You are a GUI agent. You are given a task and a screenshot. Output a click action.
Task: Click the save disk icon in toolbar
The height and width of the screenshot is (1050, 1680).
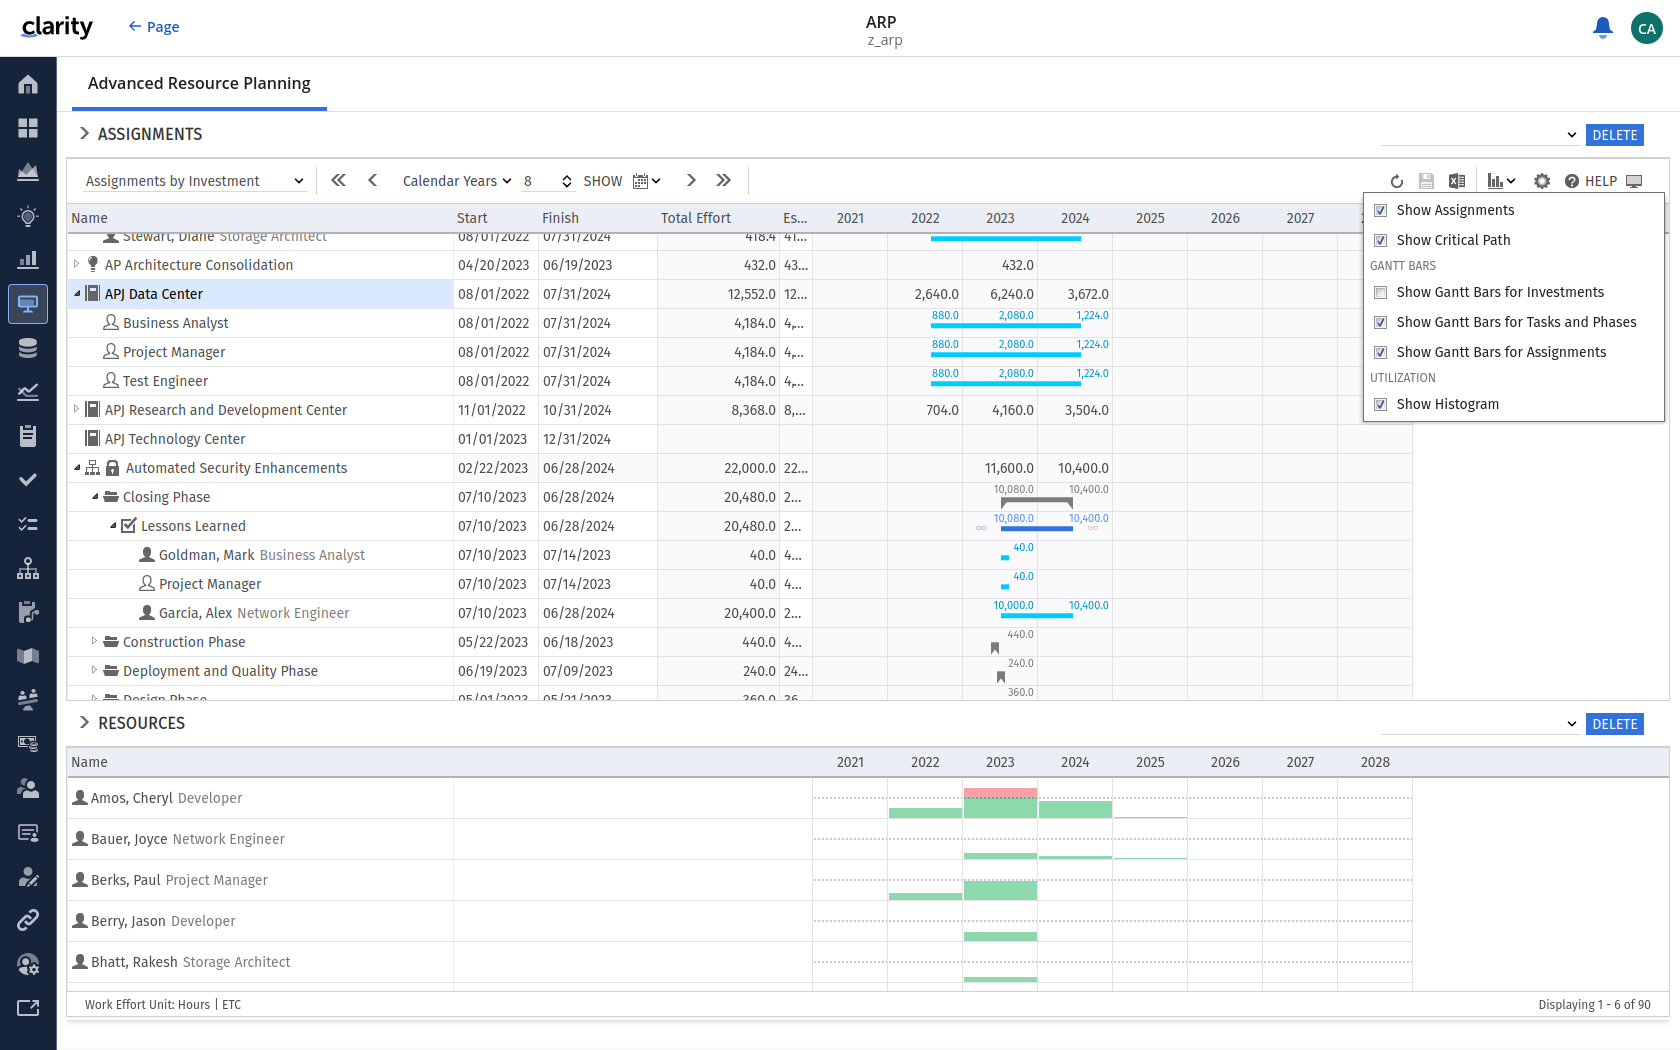(x=1427, y=181)
